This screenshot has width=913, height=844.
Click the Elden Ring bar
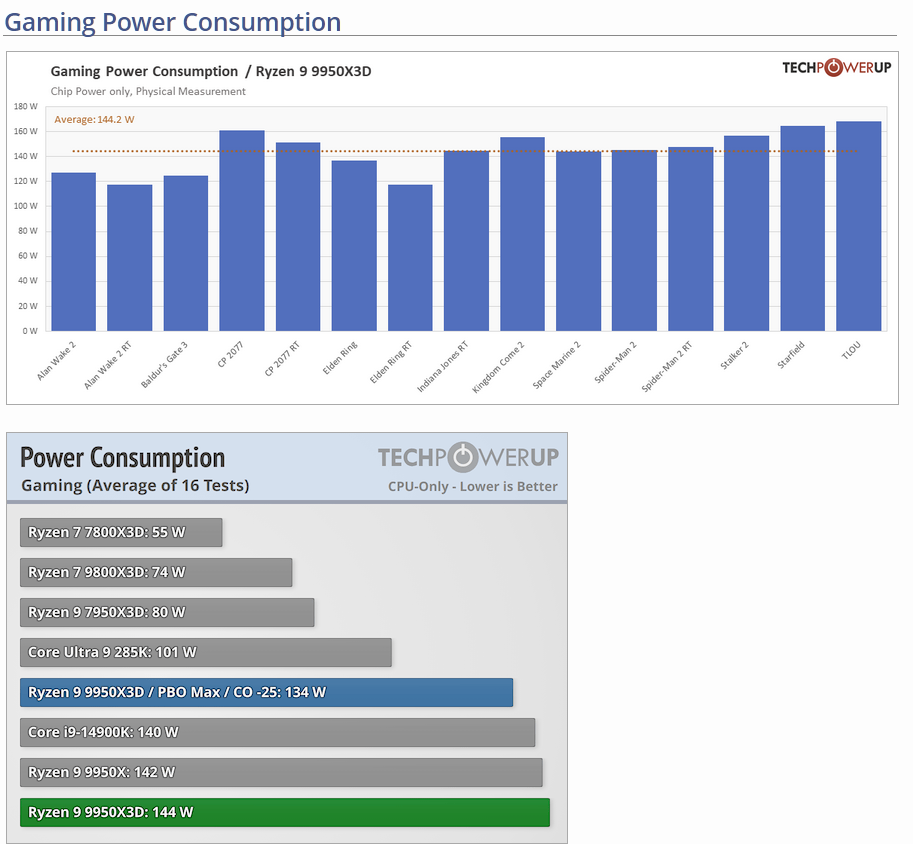[x=354, y=246]
